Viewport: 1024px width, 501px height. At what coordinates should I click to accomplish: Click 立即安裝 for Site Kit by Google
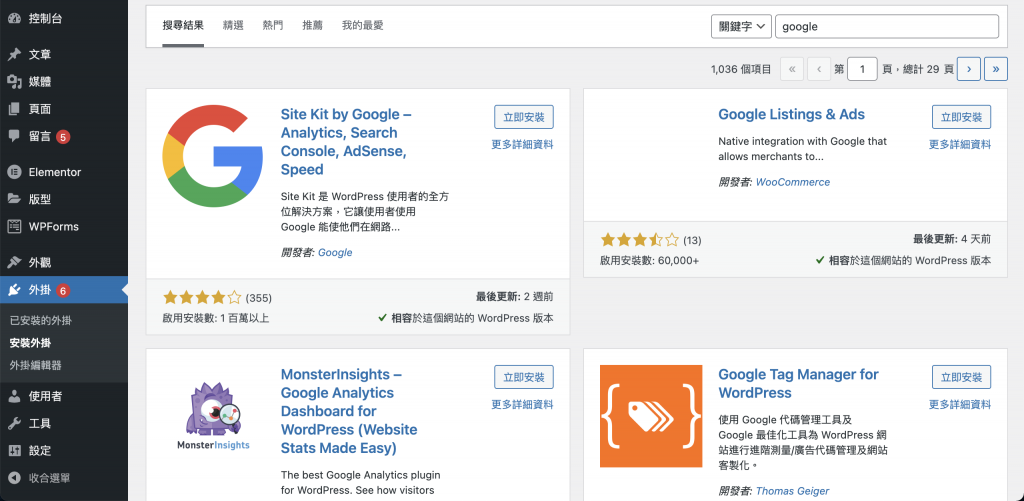point(524,117)
